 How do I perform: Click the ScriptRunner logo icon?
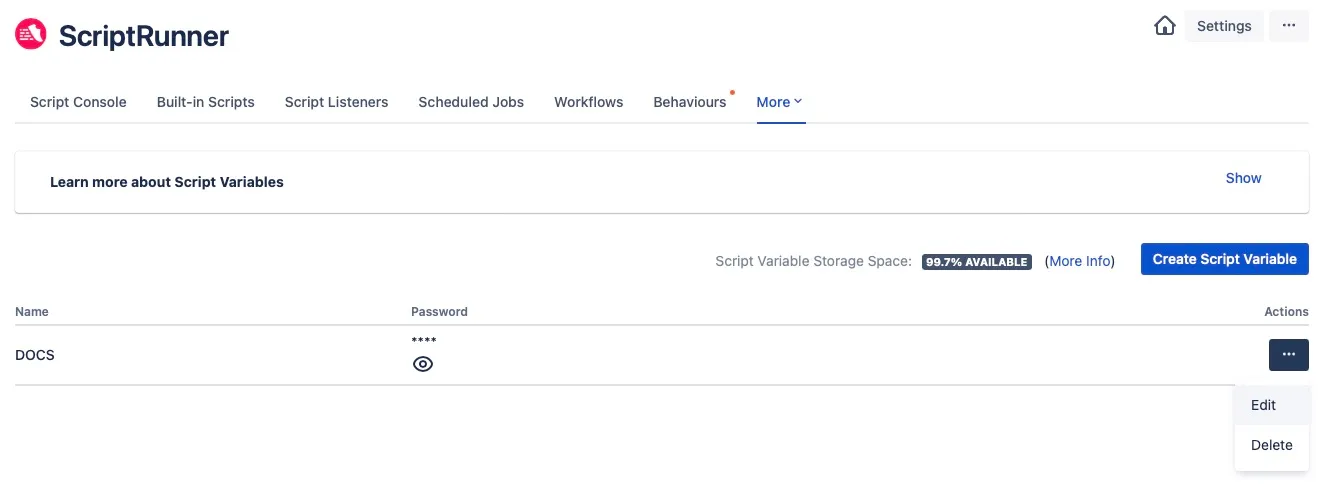(x=31, y=36)
